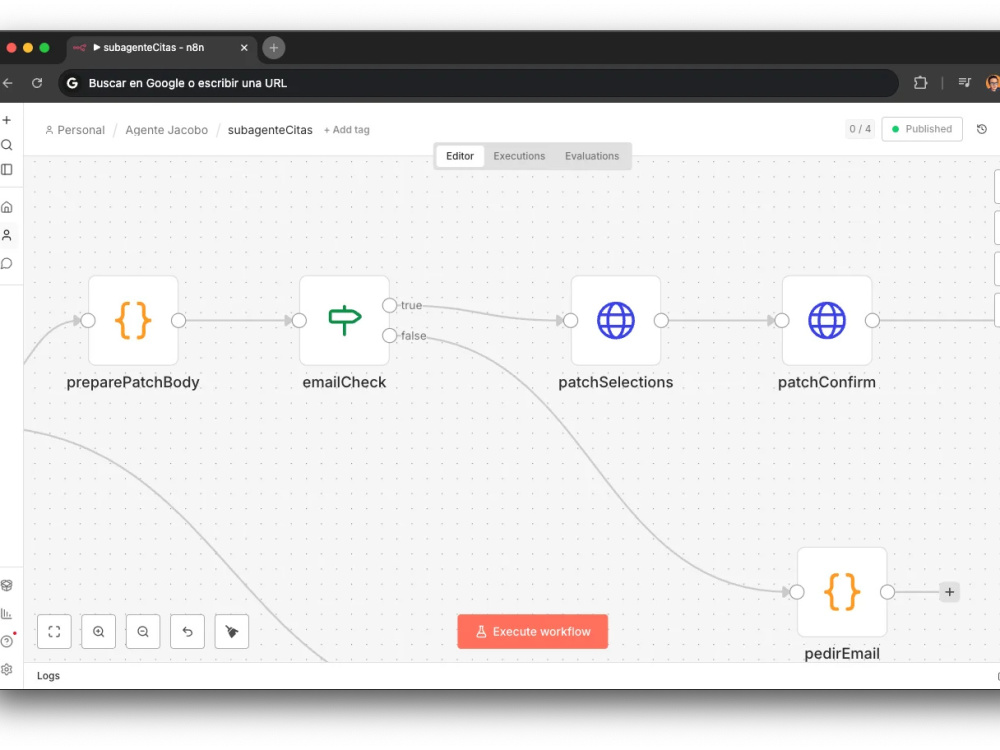This screenshot has width=1000, height=750.
Task: Switch to the Editor tab
Action: click(460, 156)
